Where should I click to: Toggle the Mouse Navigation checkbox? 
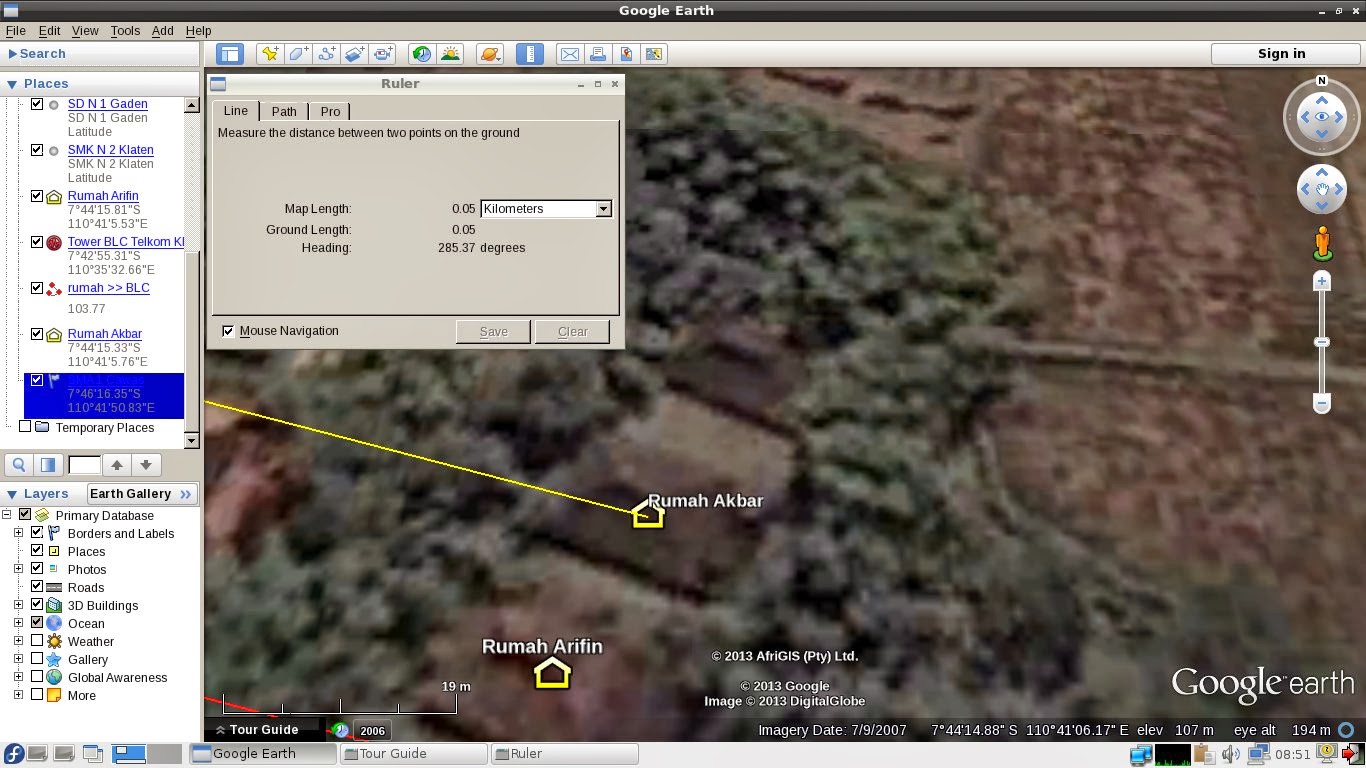[228, 331]
